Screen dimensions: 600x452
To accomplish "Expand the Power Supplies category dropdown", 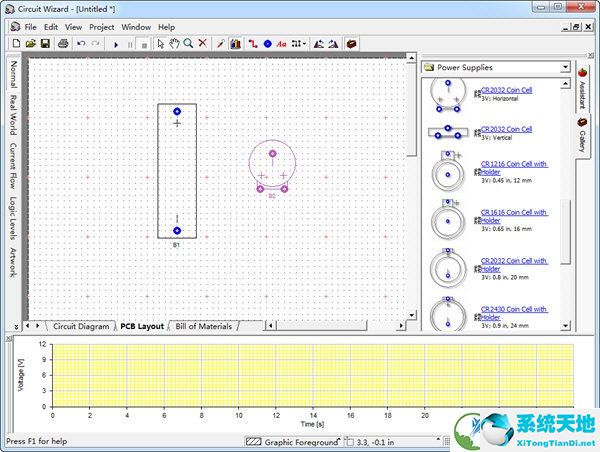I will point(566,67).
